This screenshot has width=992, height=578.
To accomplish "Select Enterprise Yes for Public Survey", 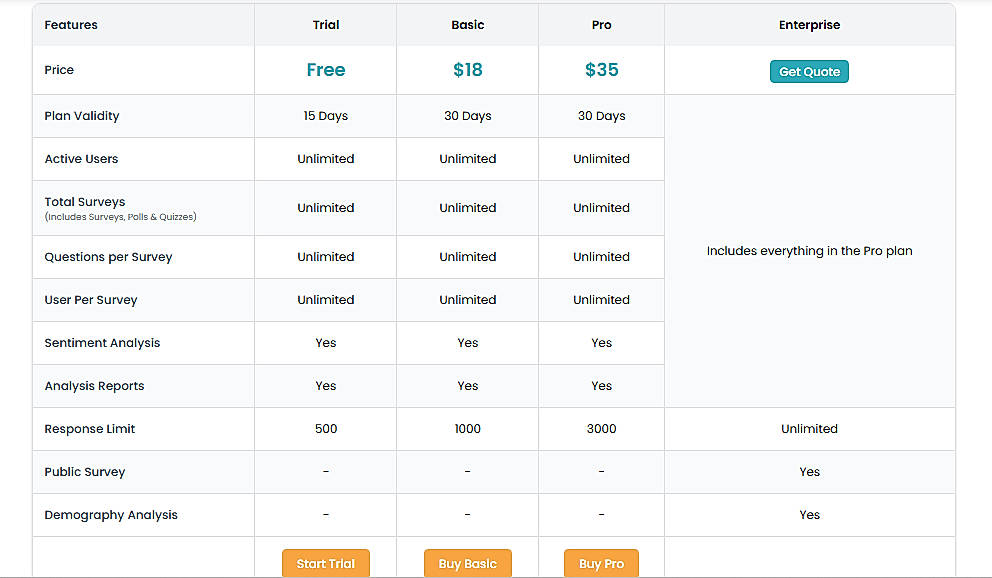I will (809, 472).
